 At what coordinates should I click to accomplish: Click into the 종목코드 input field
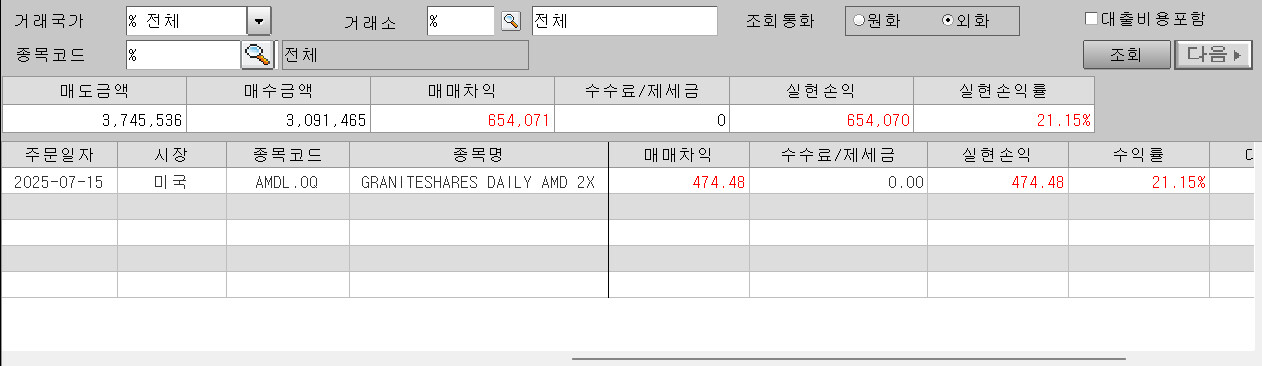183,55
